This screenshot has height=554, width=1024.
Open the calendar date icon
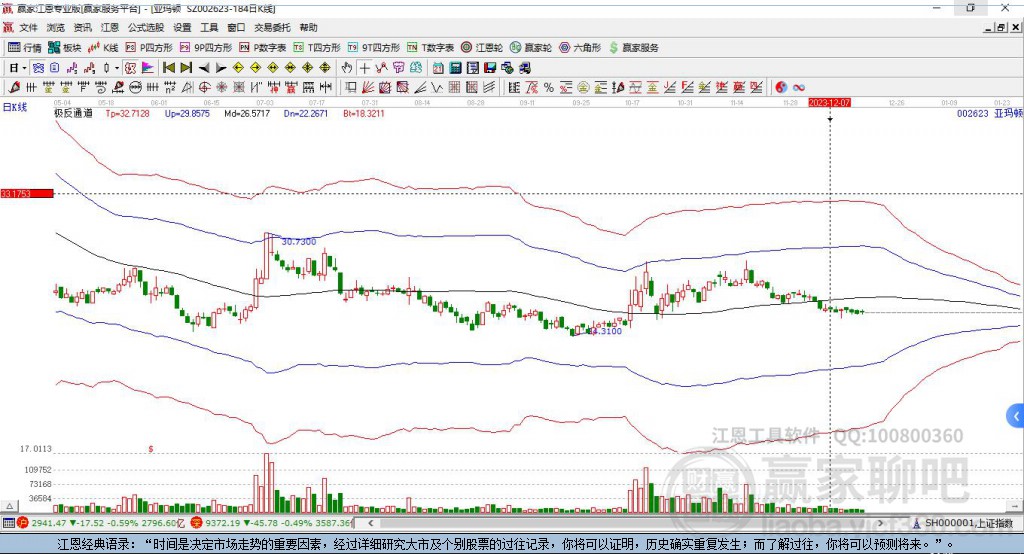438,68
